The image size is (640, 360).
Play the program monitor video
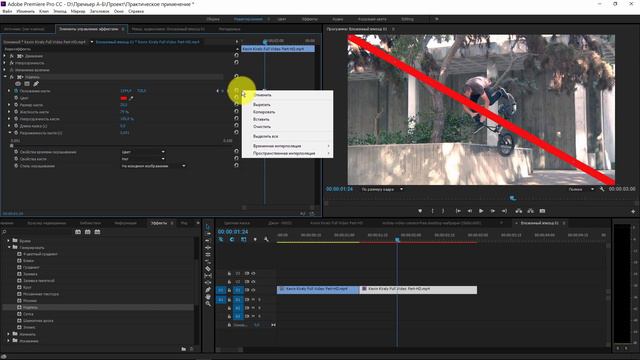pos(481,211)
